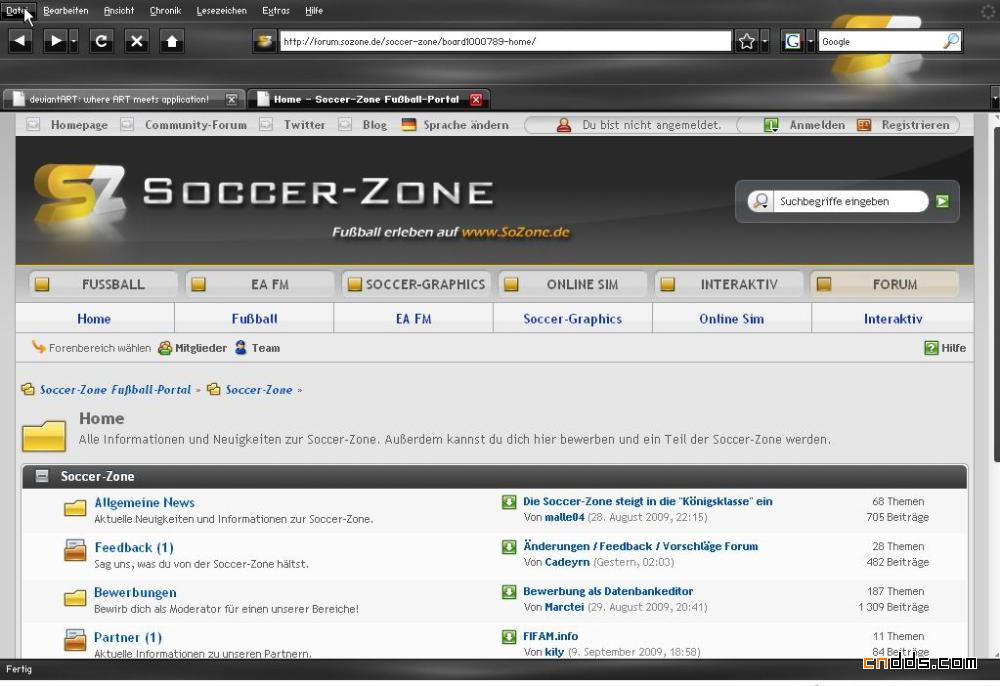Open the Hilfe menu in menu bar
Image resolution: width=1000 pixels, height=686 pixels.
click(x=314, y=11)
